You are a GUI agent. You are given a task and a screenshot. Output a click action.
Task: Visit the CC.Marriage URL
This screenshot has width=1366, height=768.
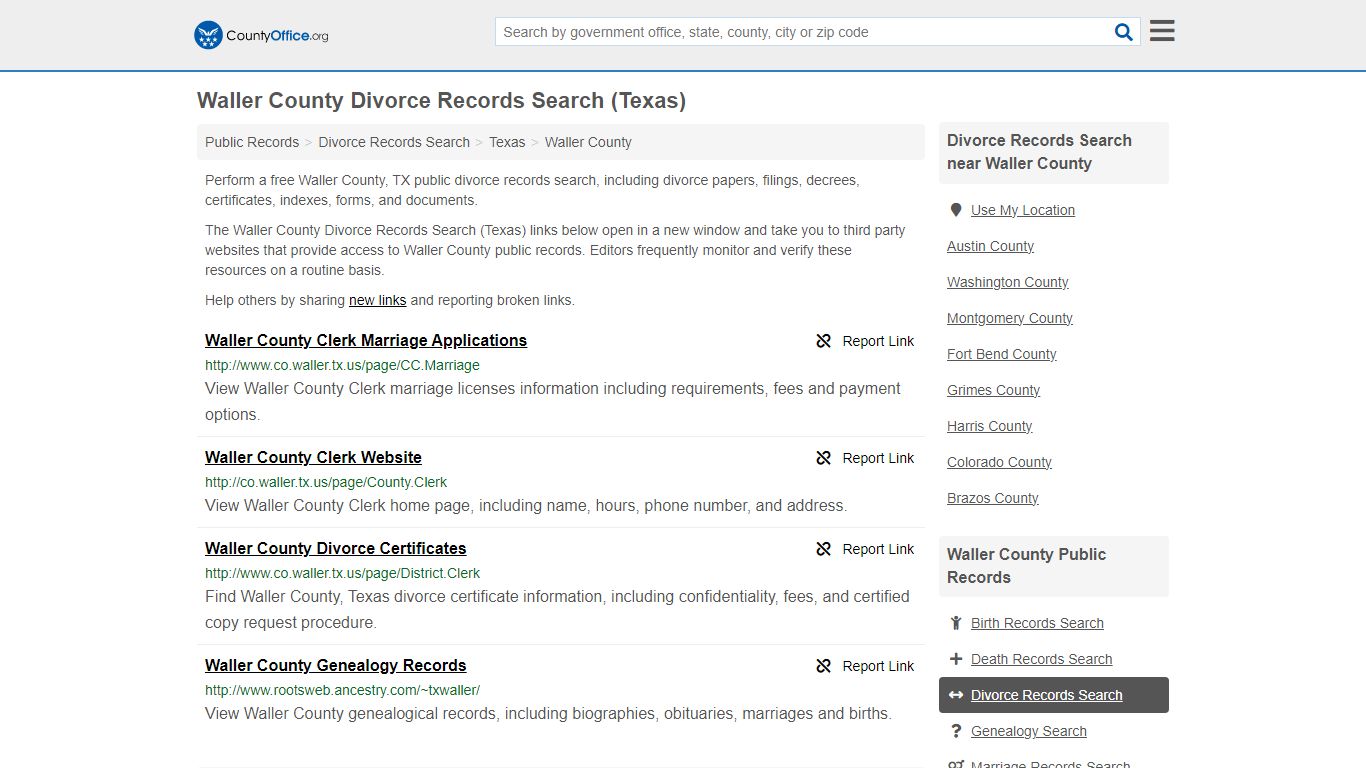(342, 365)
